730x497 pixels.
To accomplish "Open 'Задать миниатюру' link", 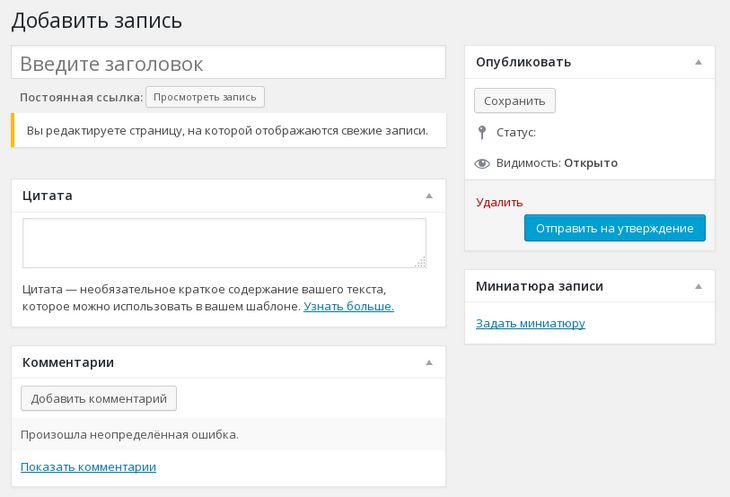I will pos(530,323).
